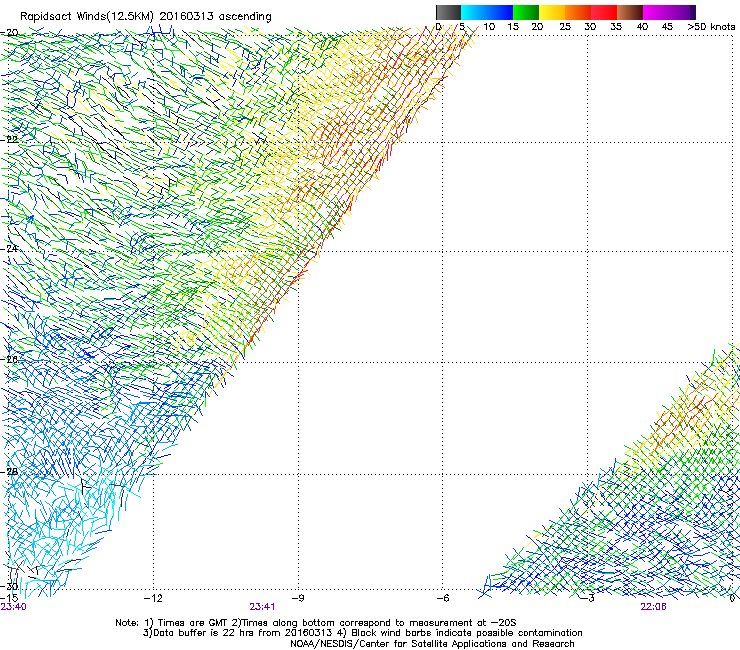Image resolution: width=740 pixels, height=650 pixels.
Task: Click the yellow 20-25 knots legend segment
Action: tap(552, 12)
